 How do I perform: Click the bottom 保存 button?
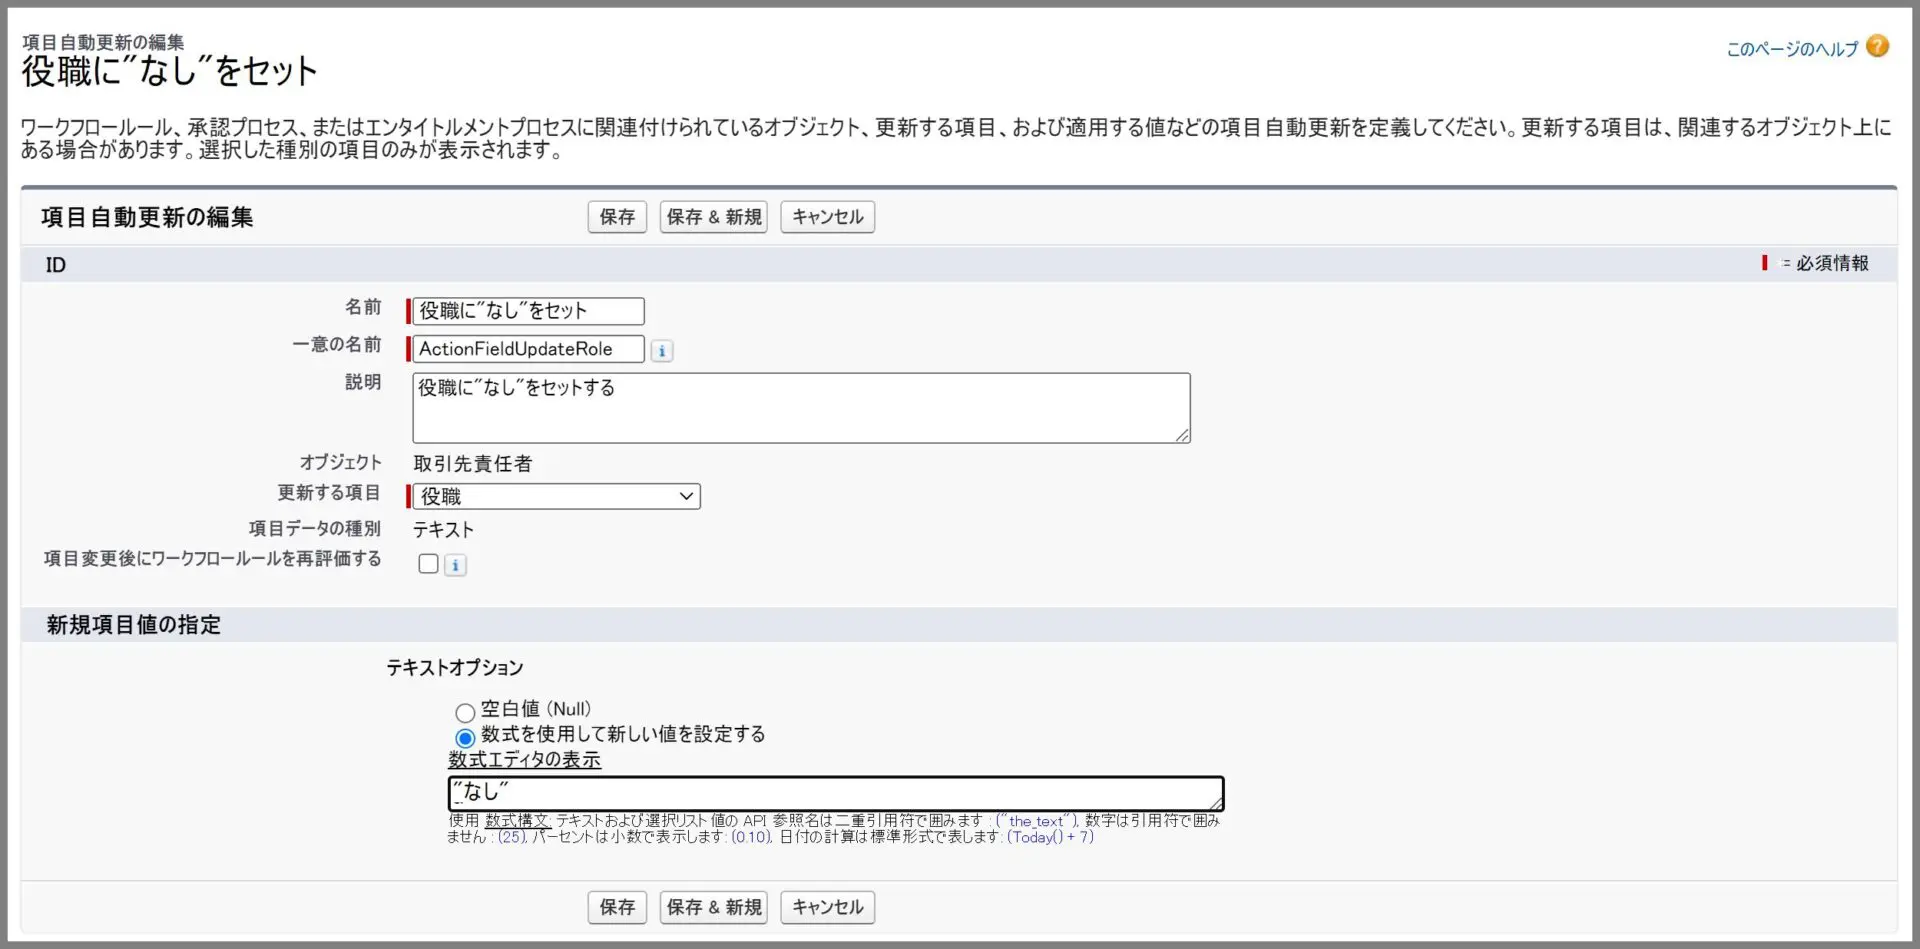[617, 907]
